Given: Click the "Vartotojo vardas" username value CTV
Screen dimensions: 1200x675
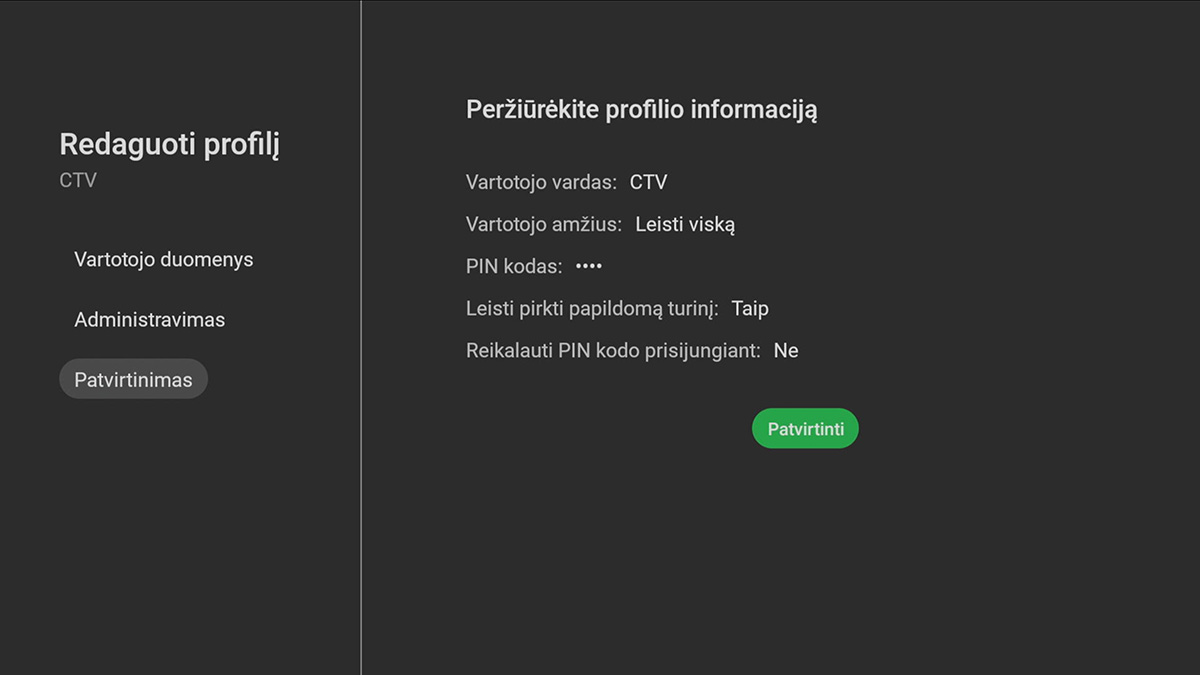Looking at the screenshot, I should pos(649,182).
